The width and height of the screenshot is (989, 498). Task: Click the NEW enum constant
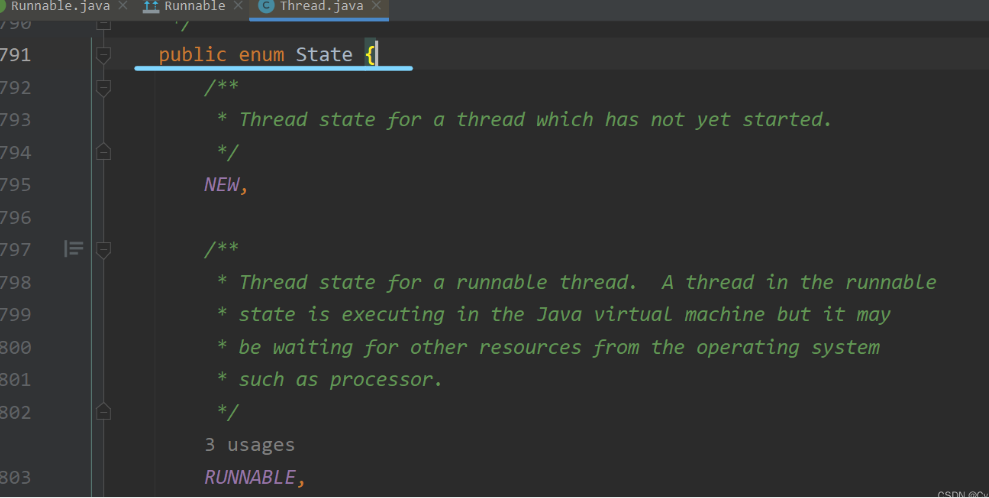click(x=223, y=185)
